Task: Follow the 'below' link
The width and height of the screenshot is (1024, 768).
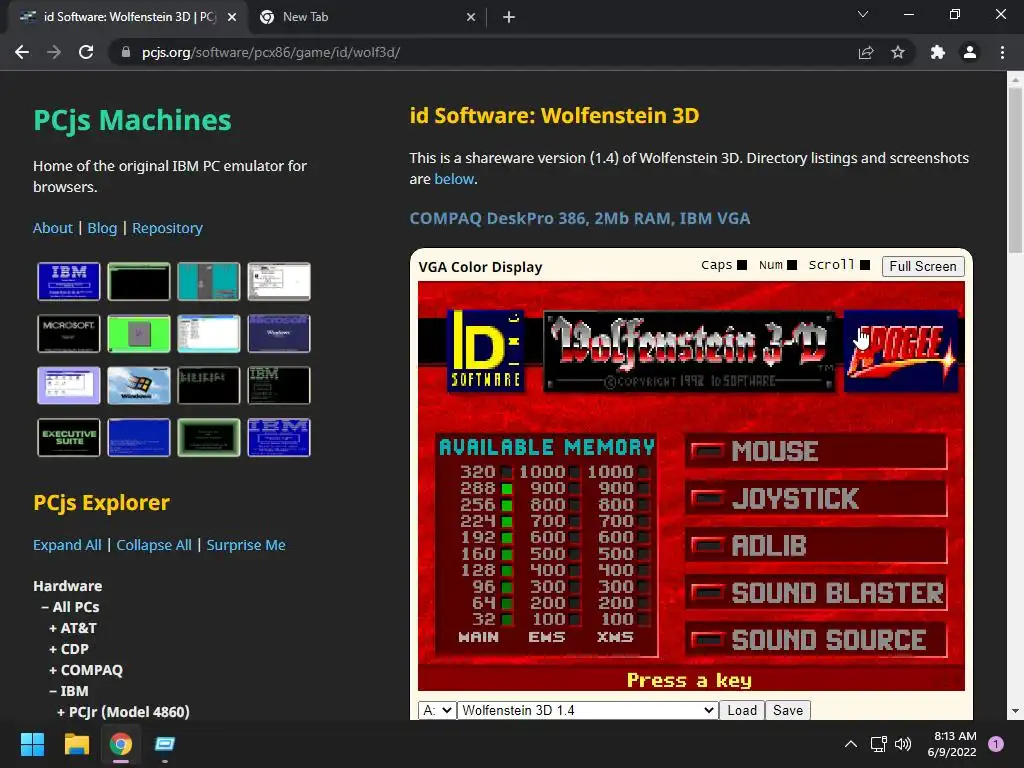Action: pyautogui.click(x=454, y=179)
